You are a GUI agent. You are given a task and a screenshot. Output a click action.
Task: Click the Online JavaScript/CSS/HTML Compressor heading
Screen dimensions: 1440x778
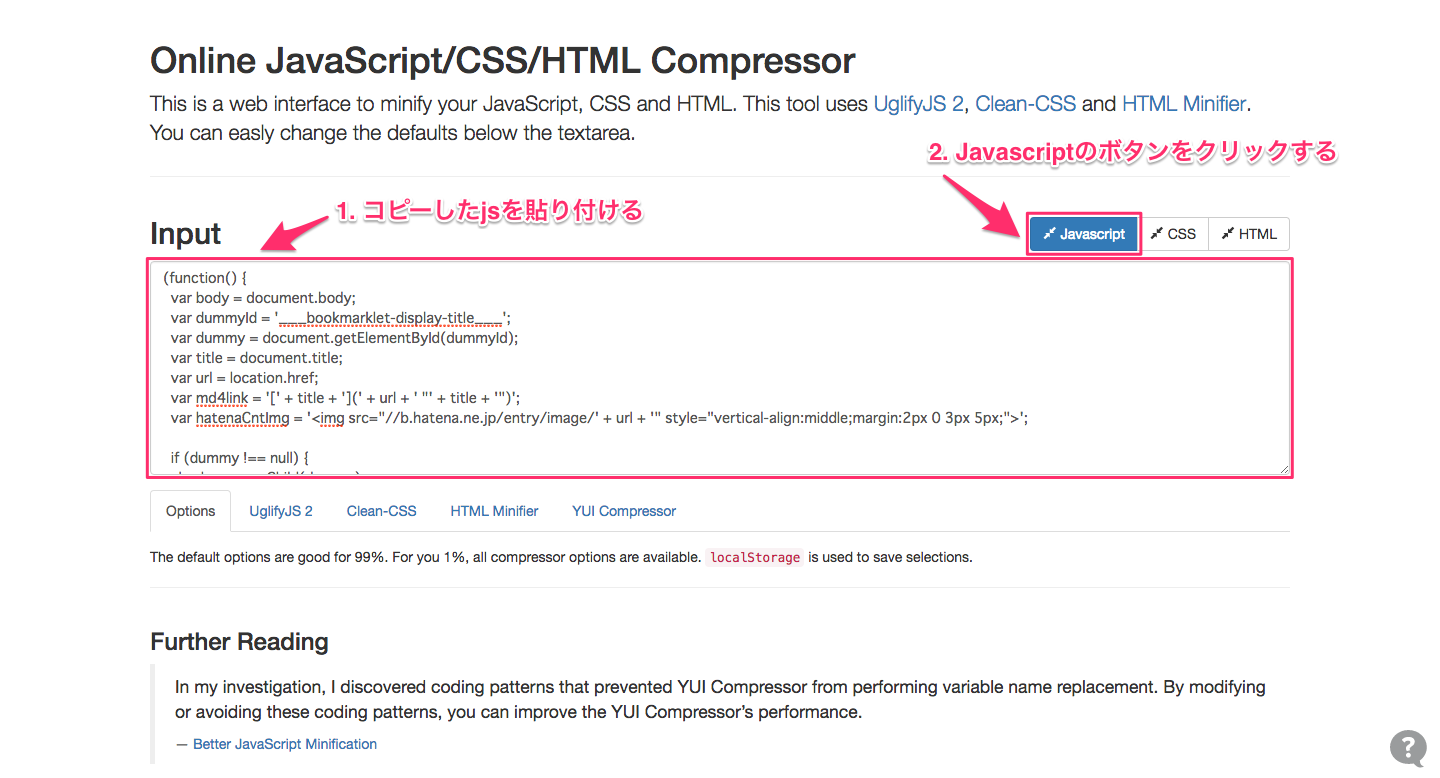point(502,61)
